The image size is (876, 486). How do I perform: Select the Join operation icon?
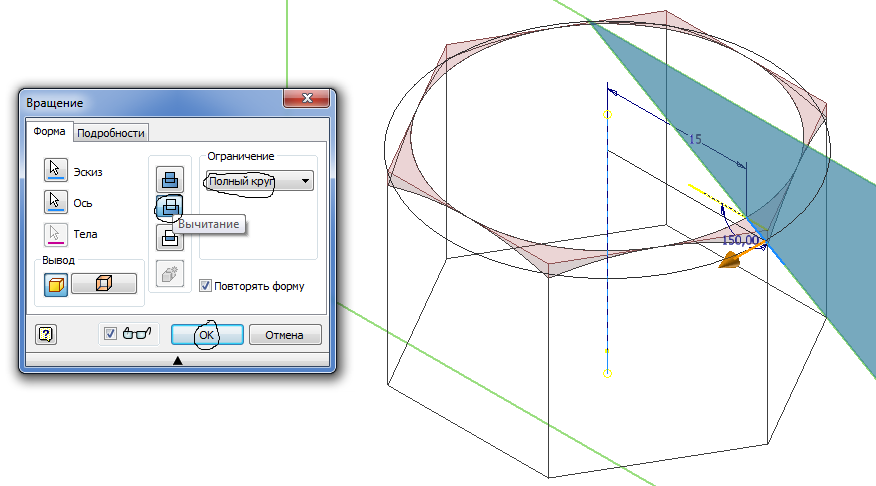pos(170,179)
